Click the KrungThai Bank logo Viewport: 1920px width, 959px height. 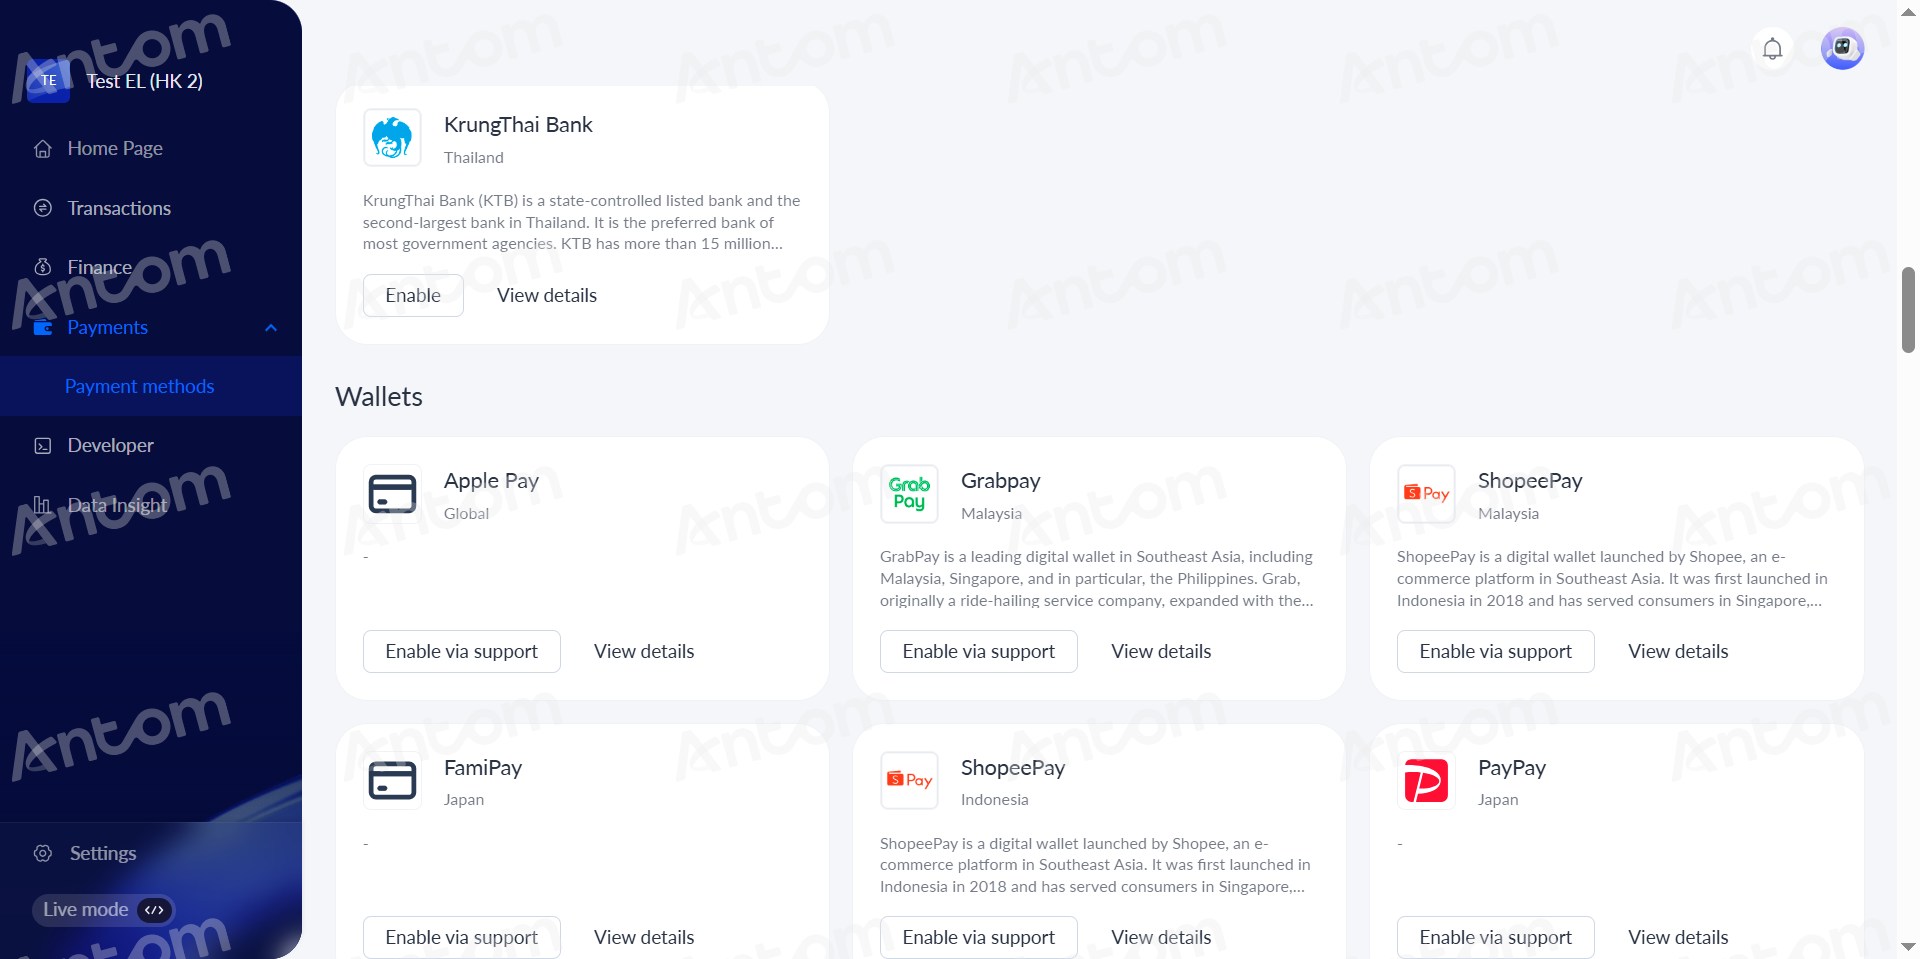[x=392, y=138]
